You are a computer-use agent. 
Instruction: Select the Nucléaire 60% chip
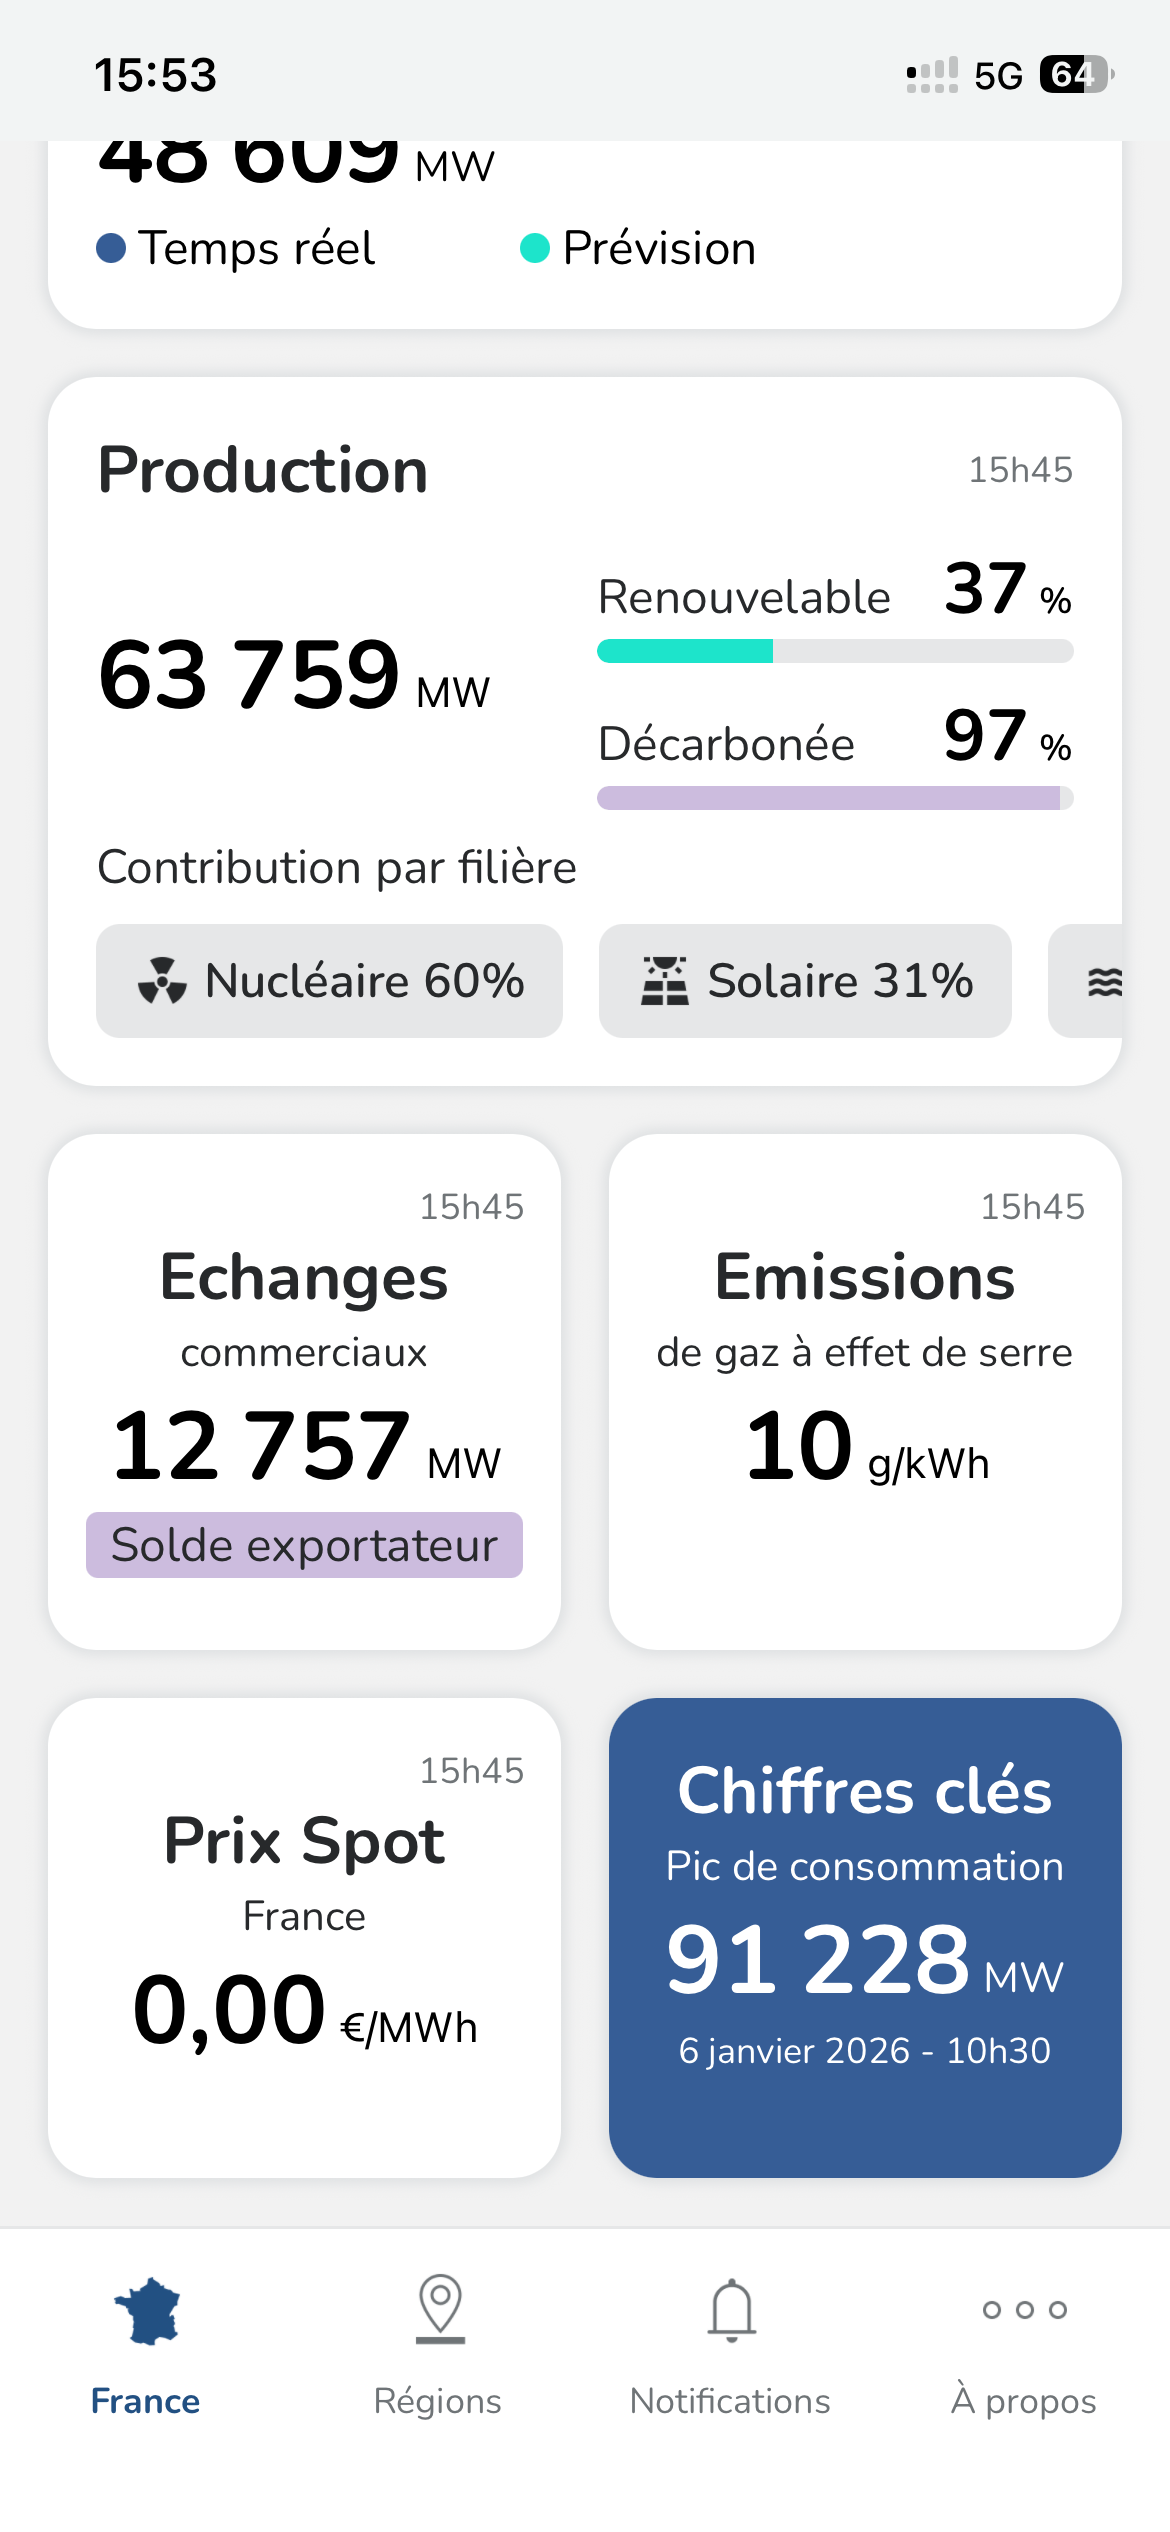click(329, 981)
